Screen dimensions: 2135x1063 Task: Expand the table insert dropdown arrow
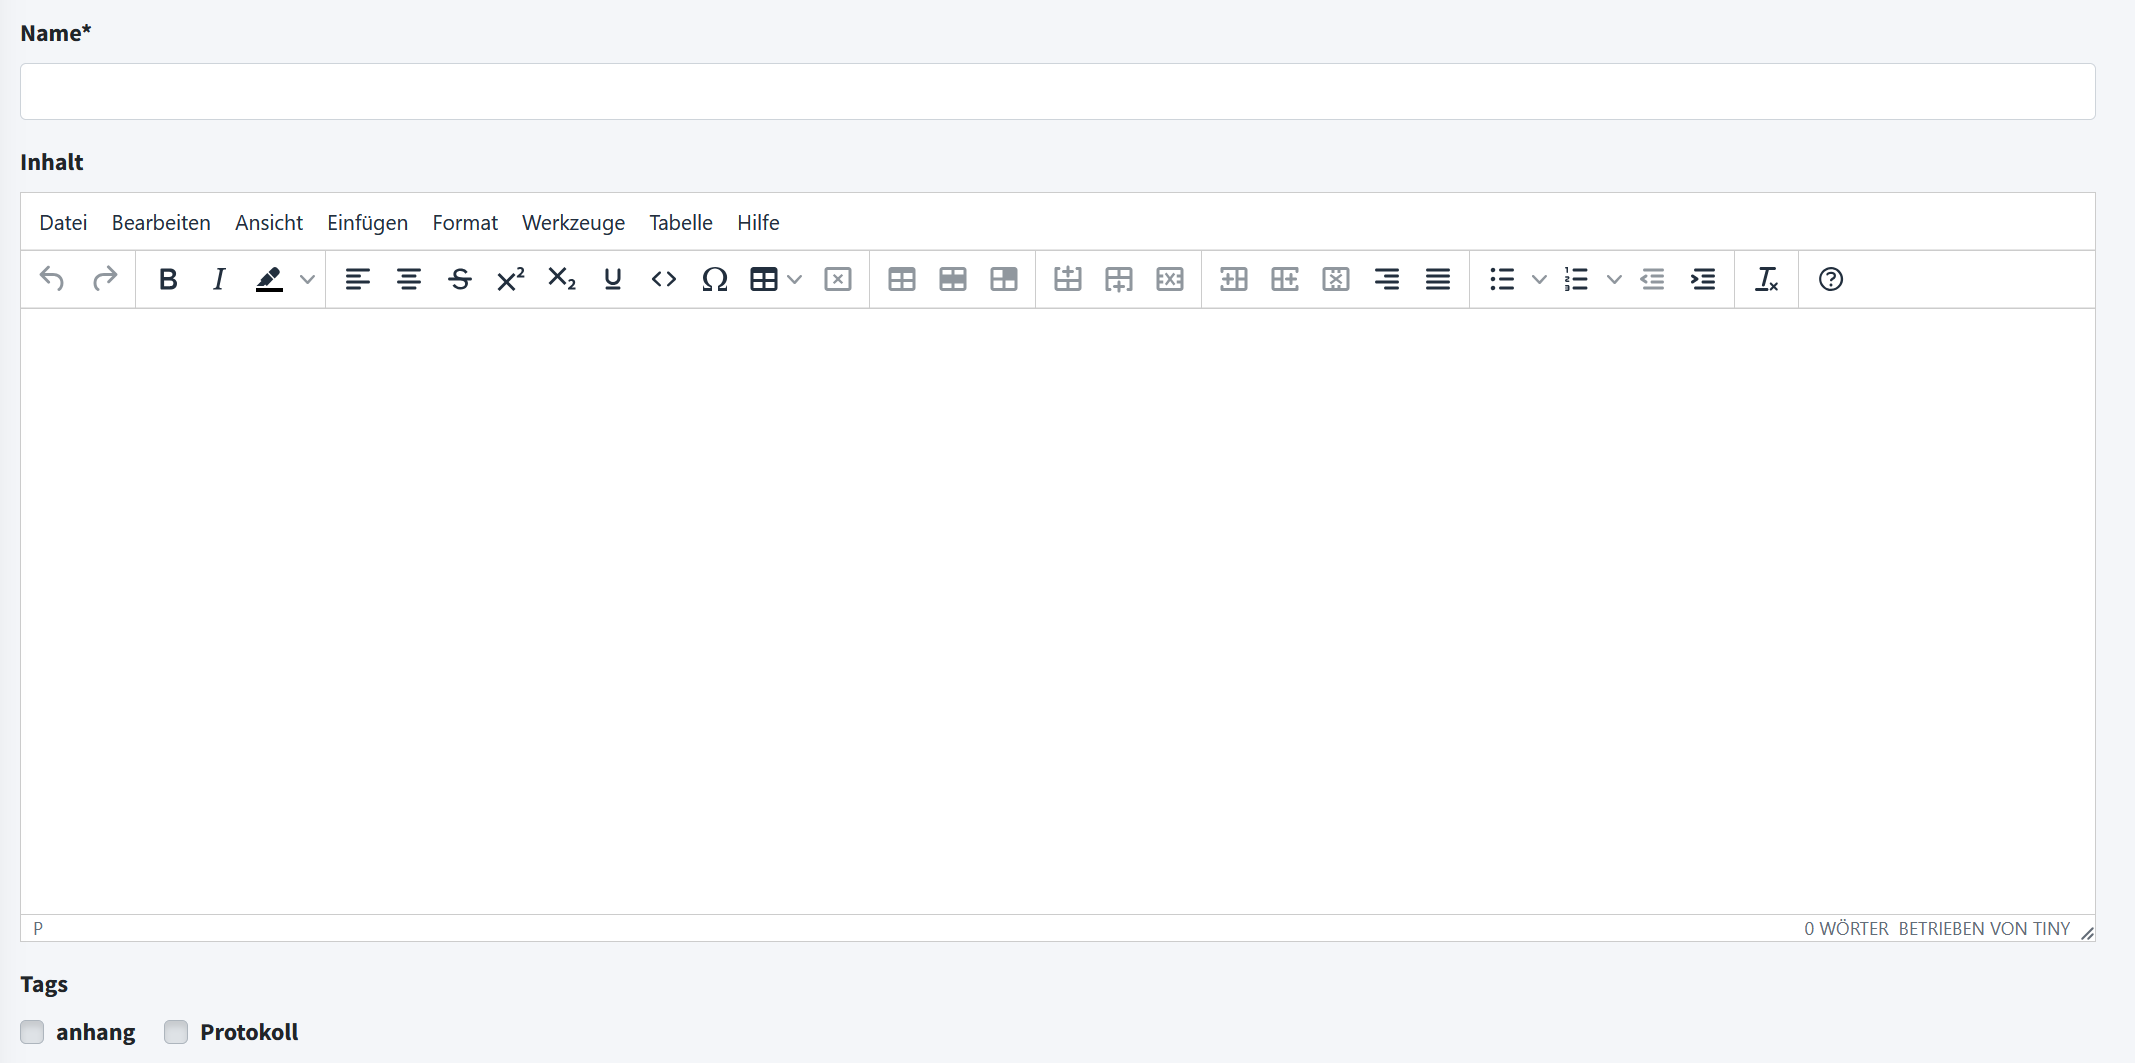coord(795,279)
